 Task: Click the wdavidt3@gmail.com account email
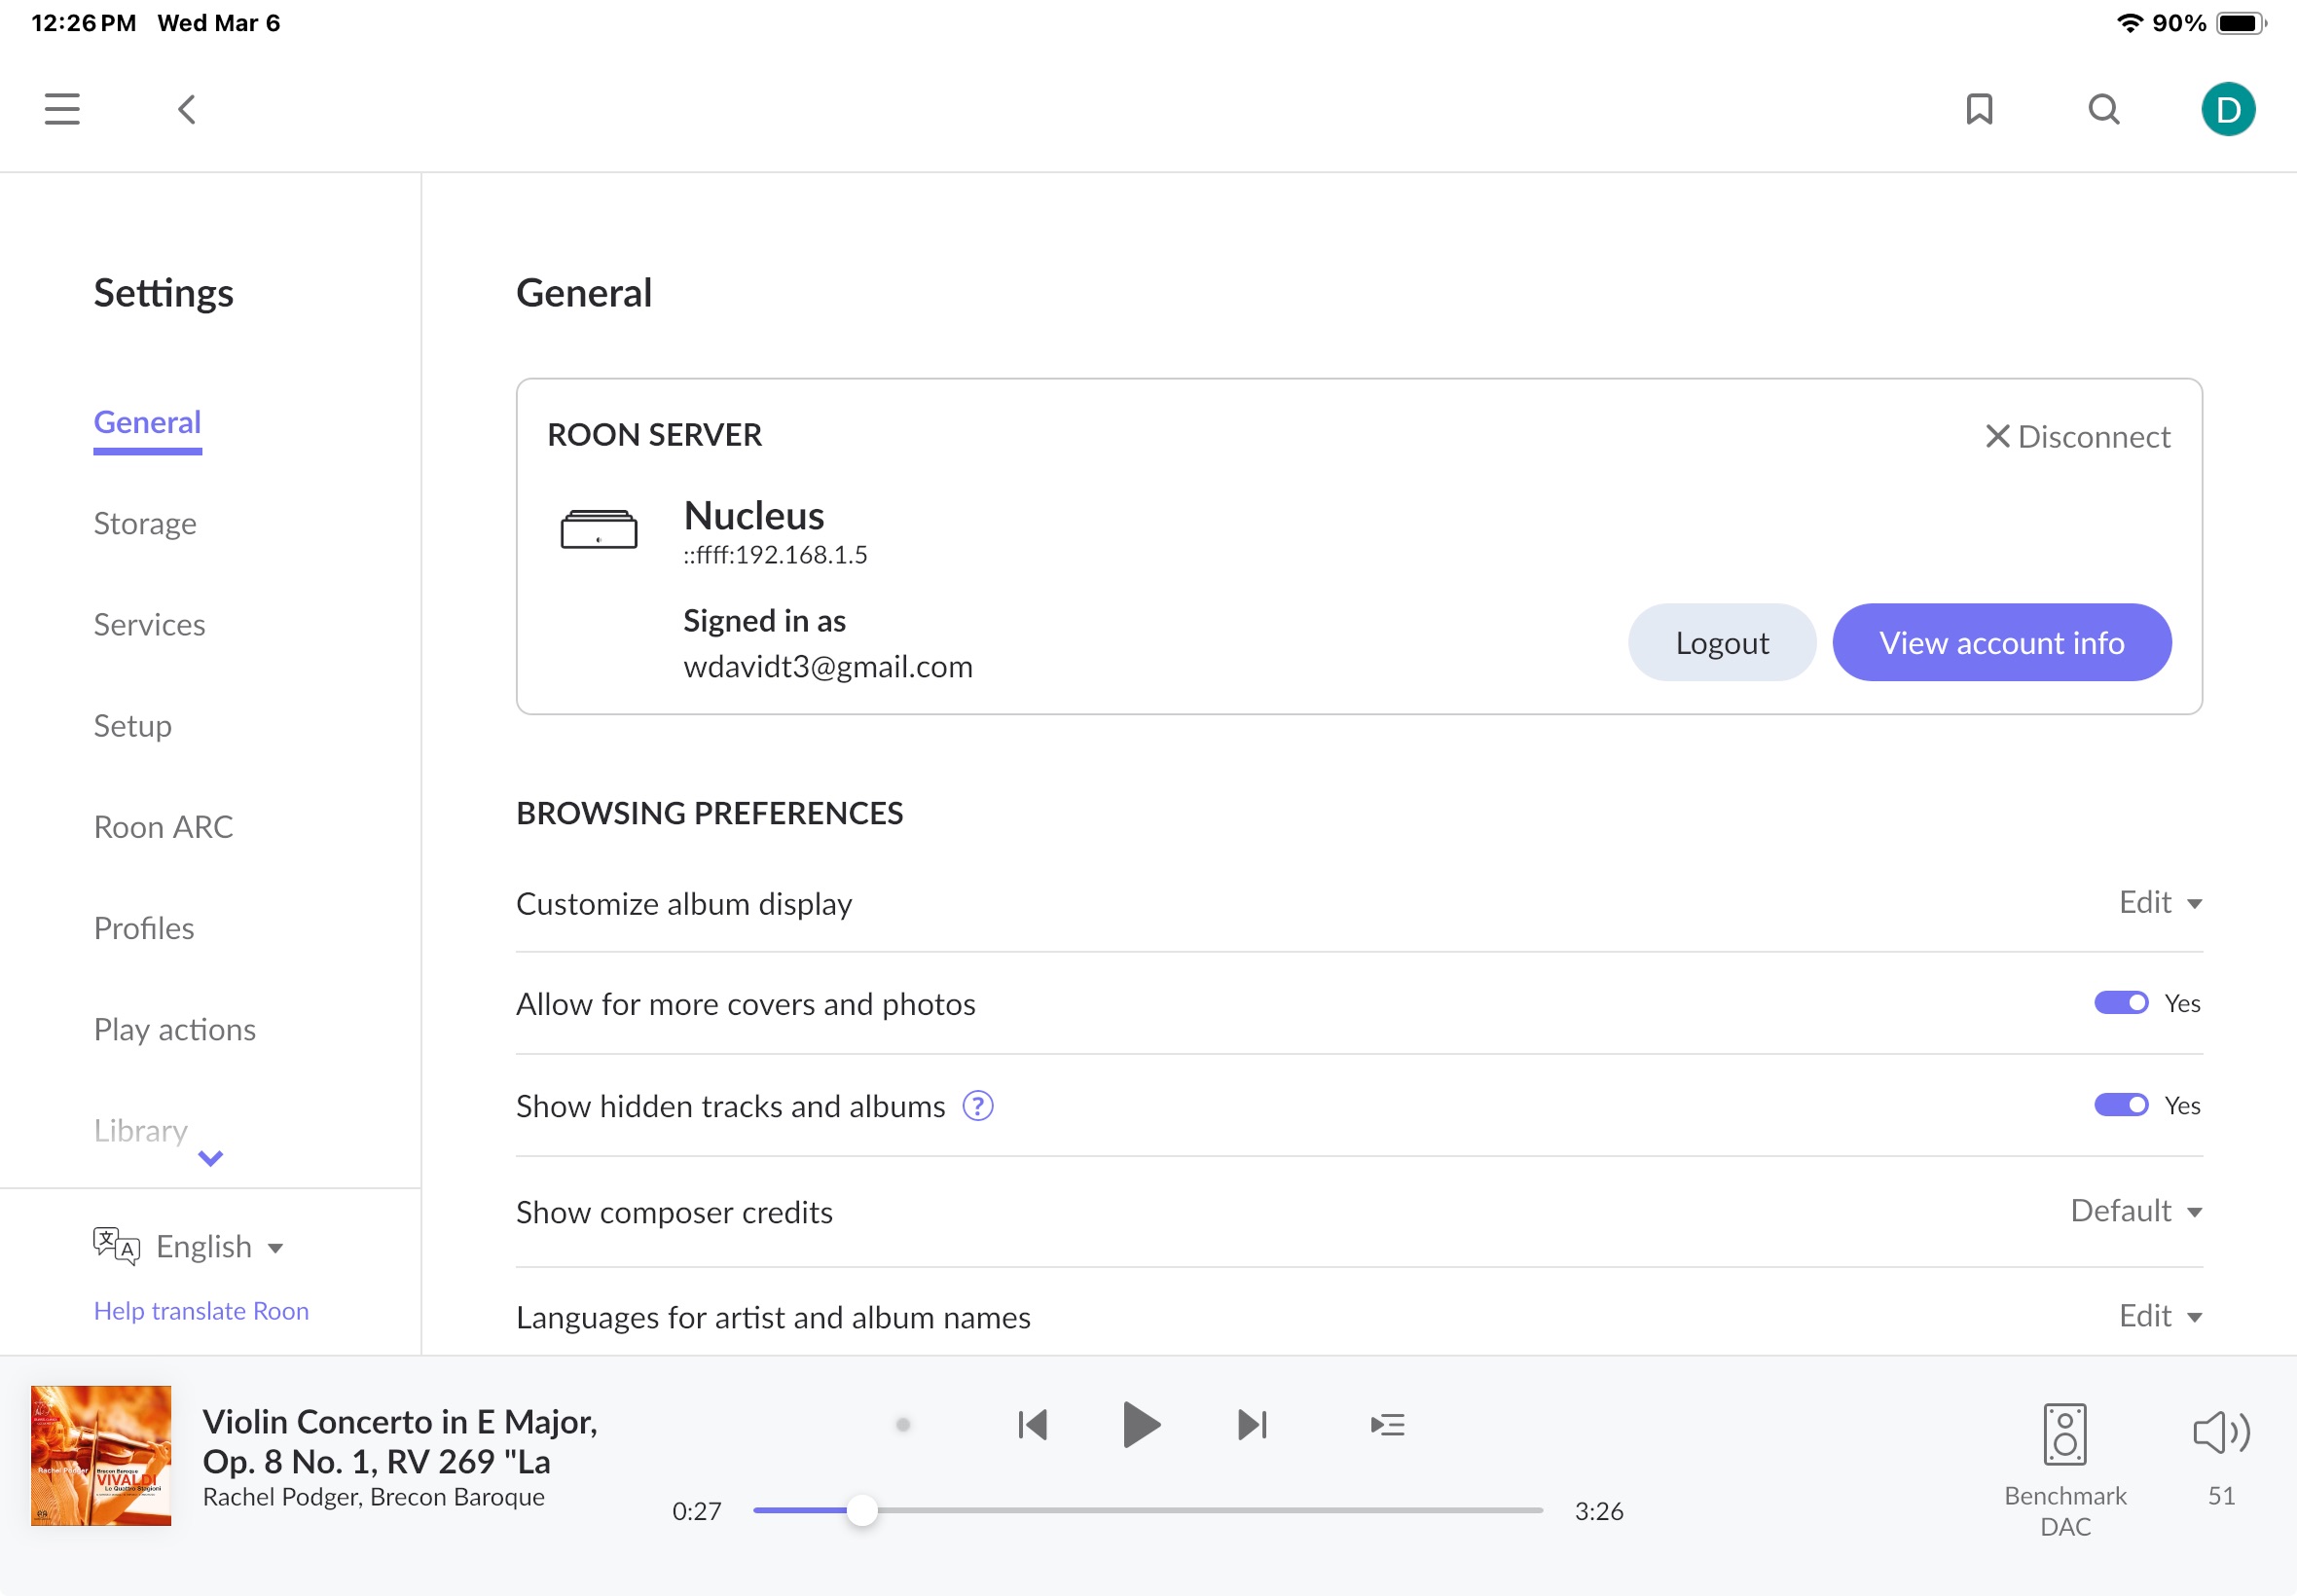pyautogui.click(x=828, y=667)
